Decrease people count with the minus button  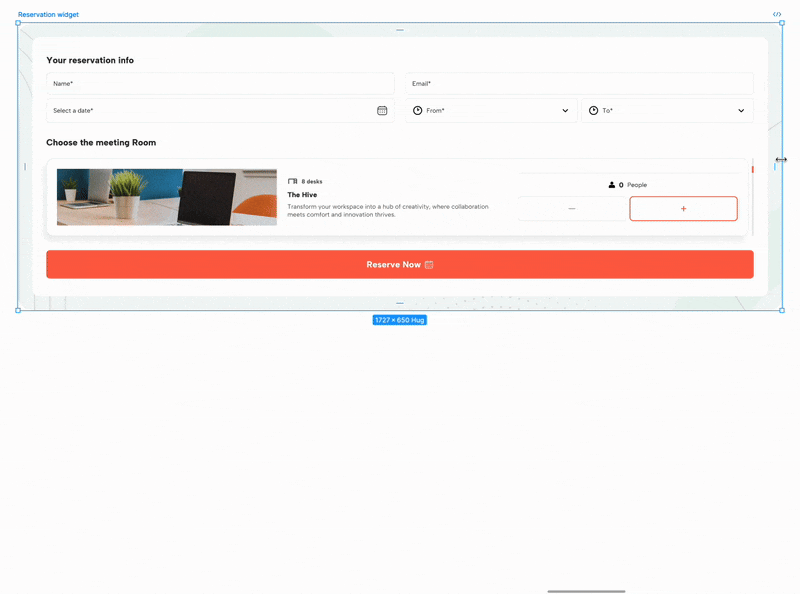(572, 209)
